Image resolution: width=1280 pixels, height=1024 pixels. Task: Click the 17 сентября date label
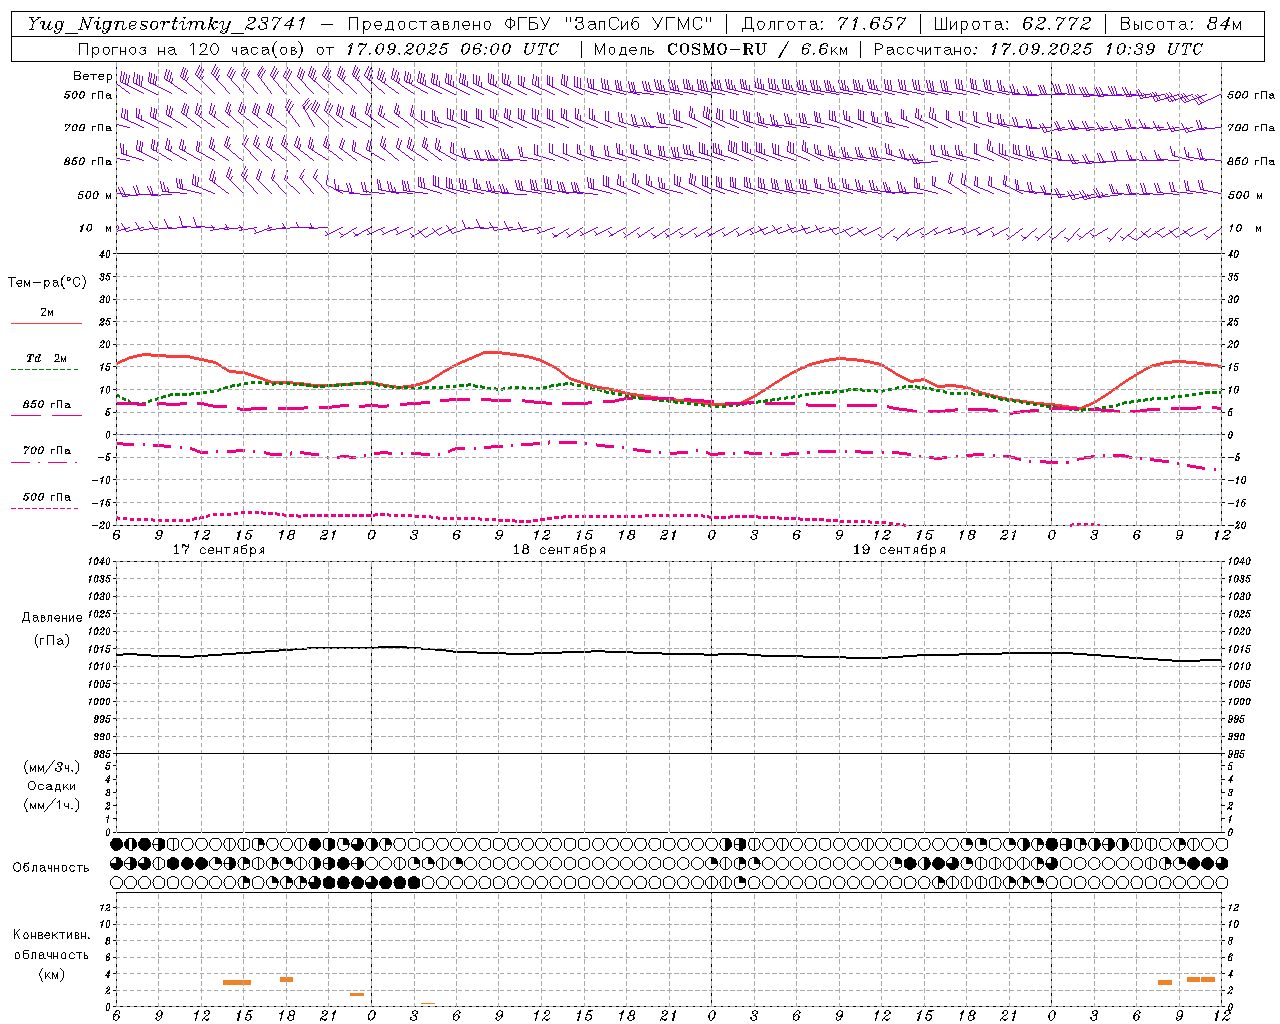point(219,550)
